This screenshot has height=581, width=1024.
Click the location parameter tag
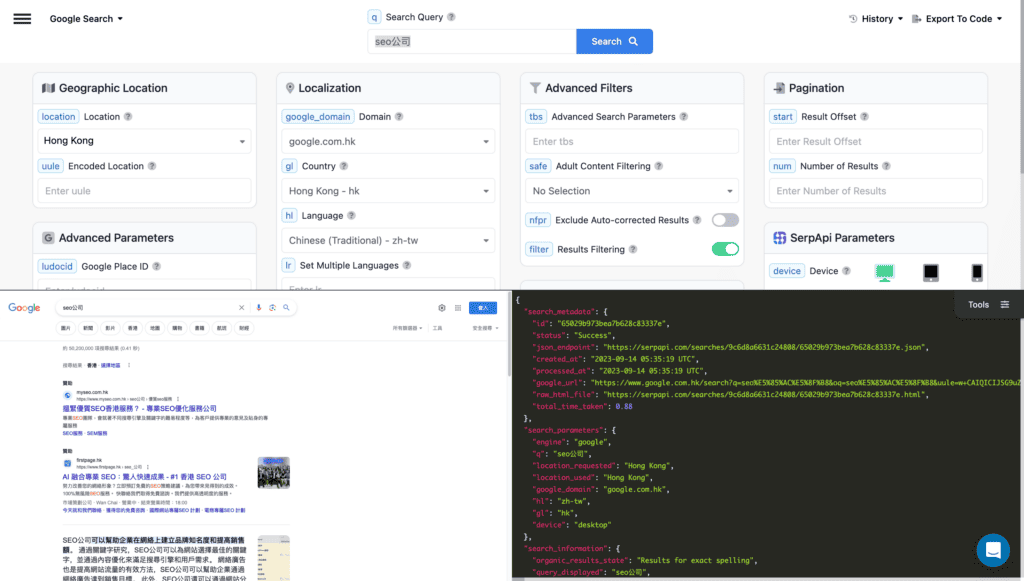coord(58,116)
